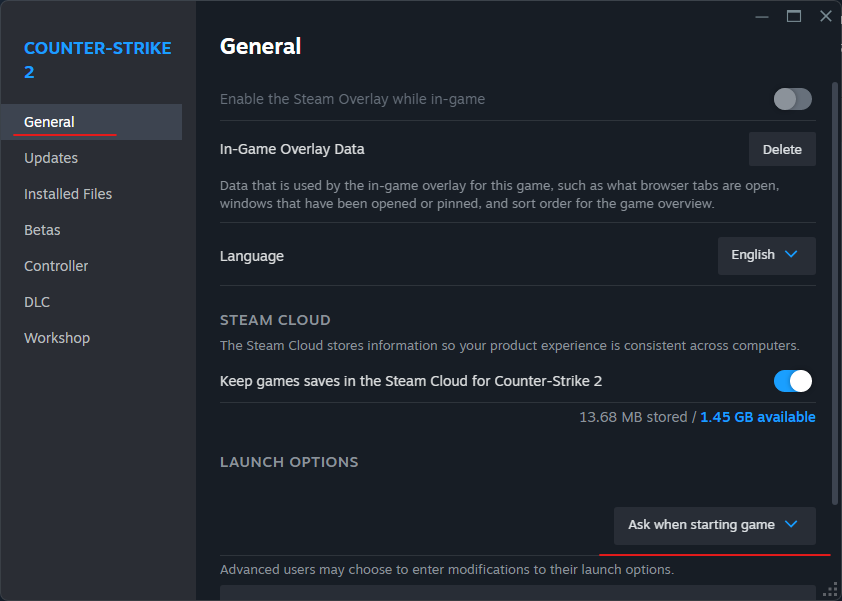Image resolution: width=842 pixels, height=601 pixels.
Task: Go to the Betas section
Action: point(42,230)
